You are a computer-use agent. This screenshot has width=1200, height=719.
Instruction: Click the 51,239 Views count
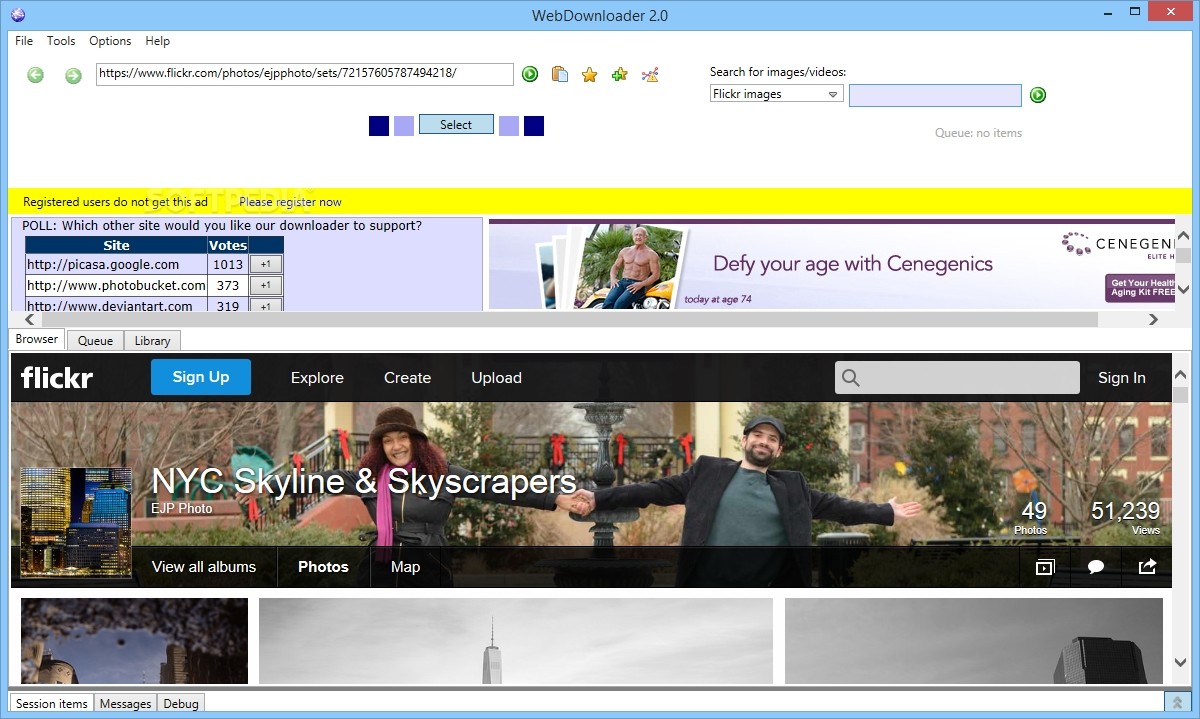[1126, 517]
